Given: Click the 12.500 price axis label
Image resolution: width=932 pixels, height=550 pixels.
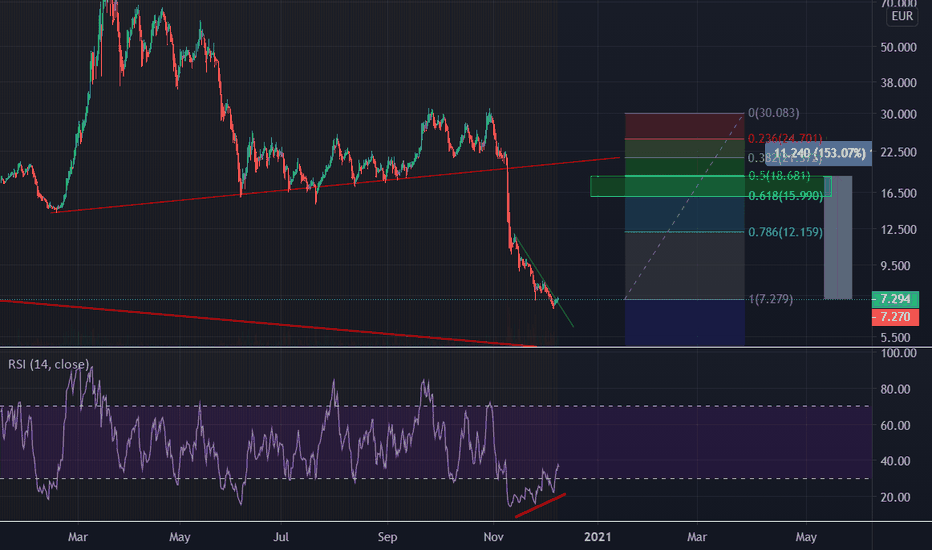Looking at the screenshot, I should tap(898, 230).
